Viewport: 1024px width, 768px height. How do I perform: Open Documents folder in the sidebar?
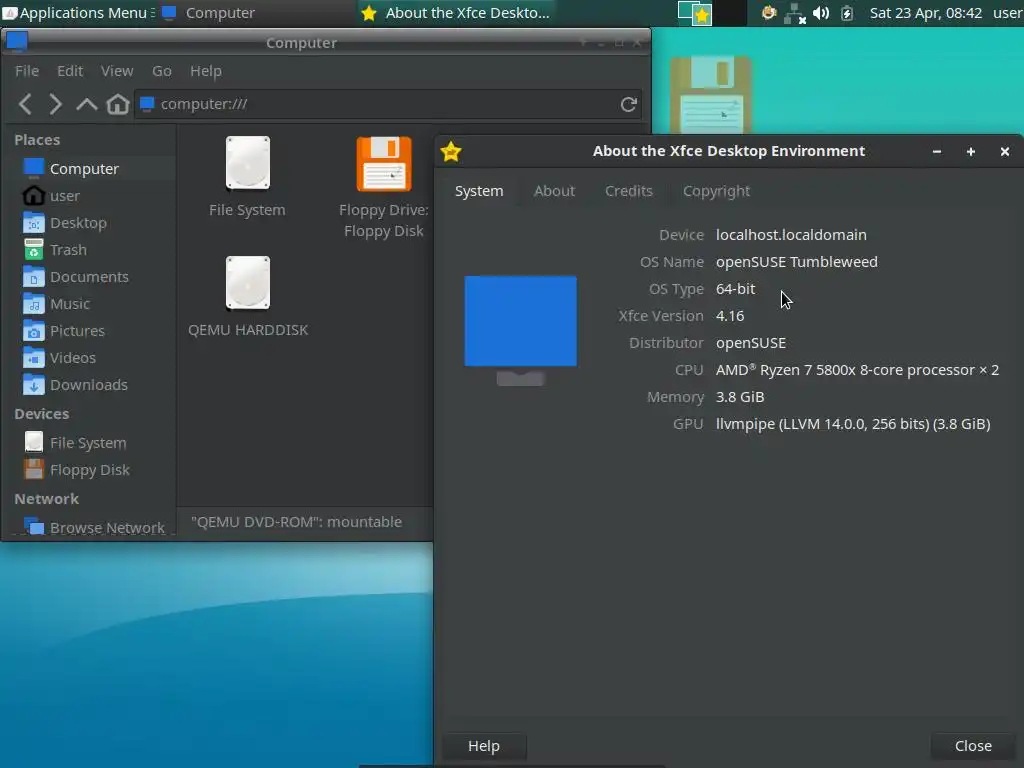point(89,277)
